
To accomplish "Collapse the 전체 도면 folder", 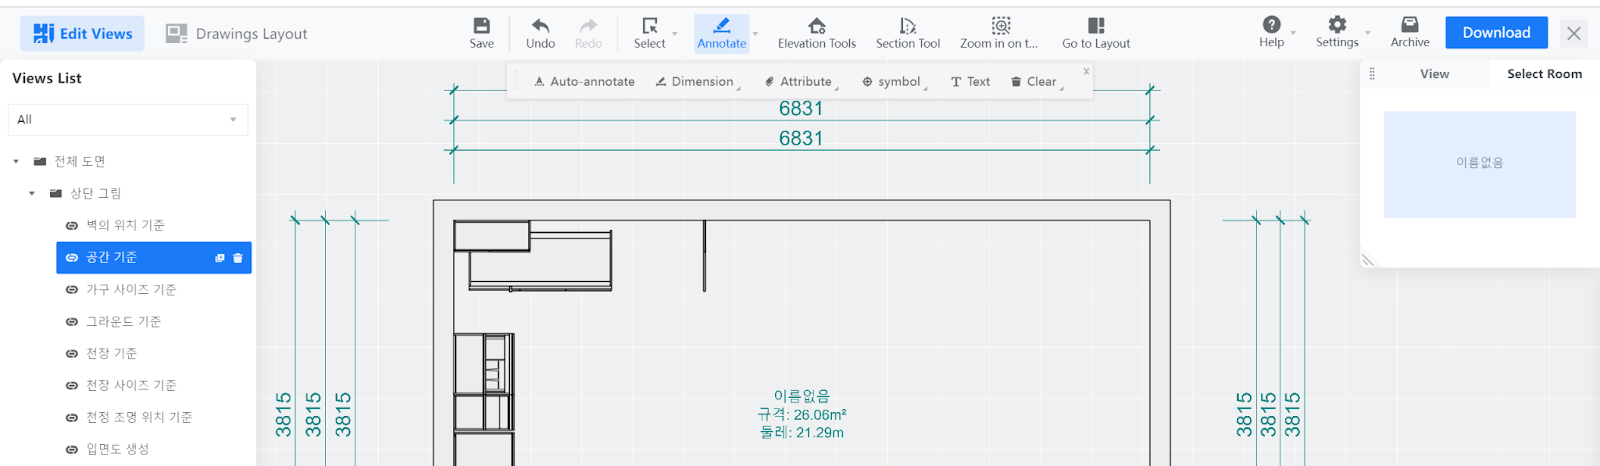I will point(16,162).
